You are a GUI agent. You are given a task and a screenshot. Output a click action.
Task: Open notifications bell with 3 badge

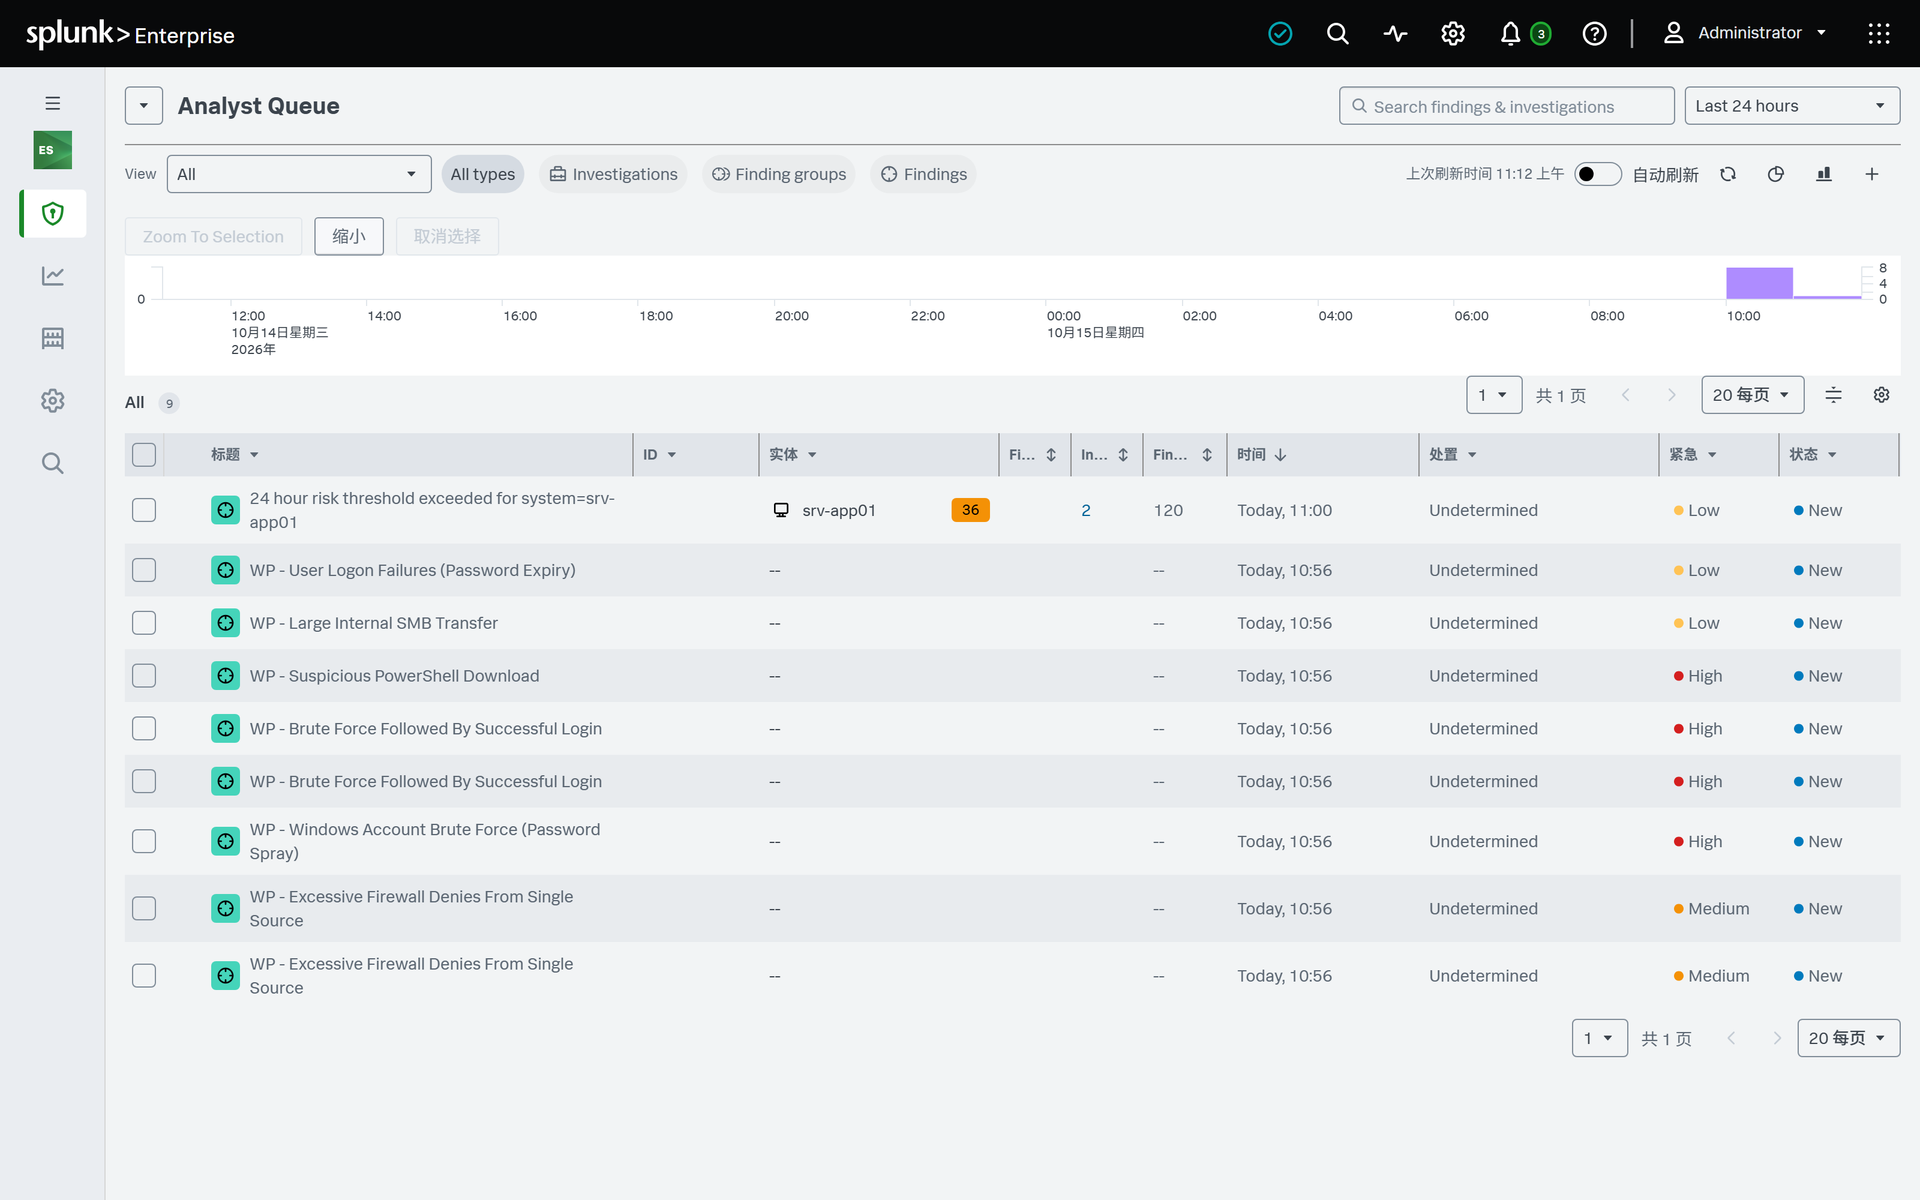pos(1524,34)
